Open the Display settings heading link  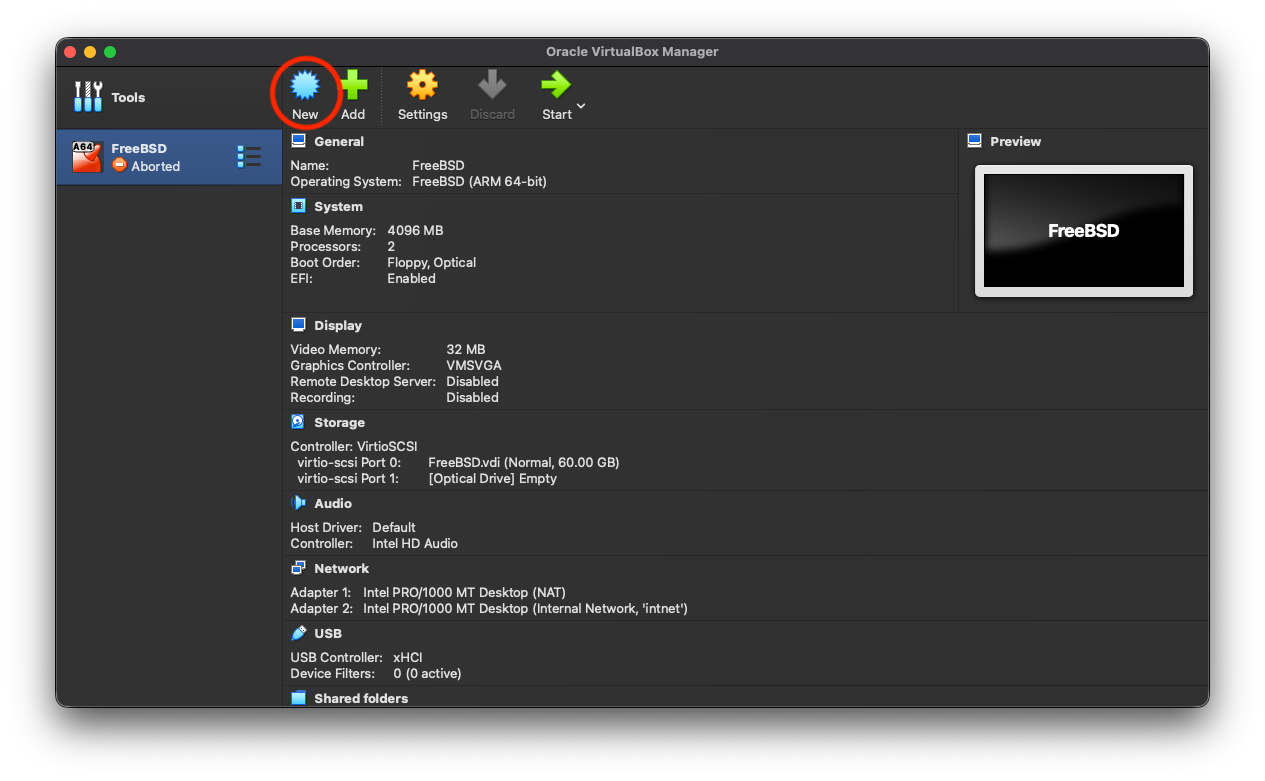(x=338, y=326)
